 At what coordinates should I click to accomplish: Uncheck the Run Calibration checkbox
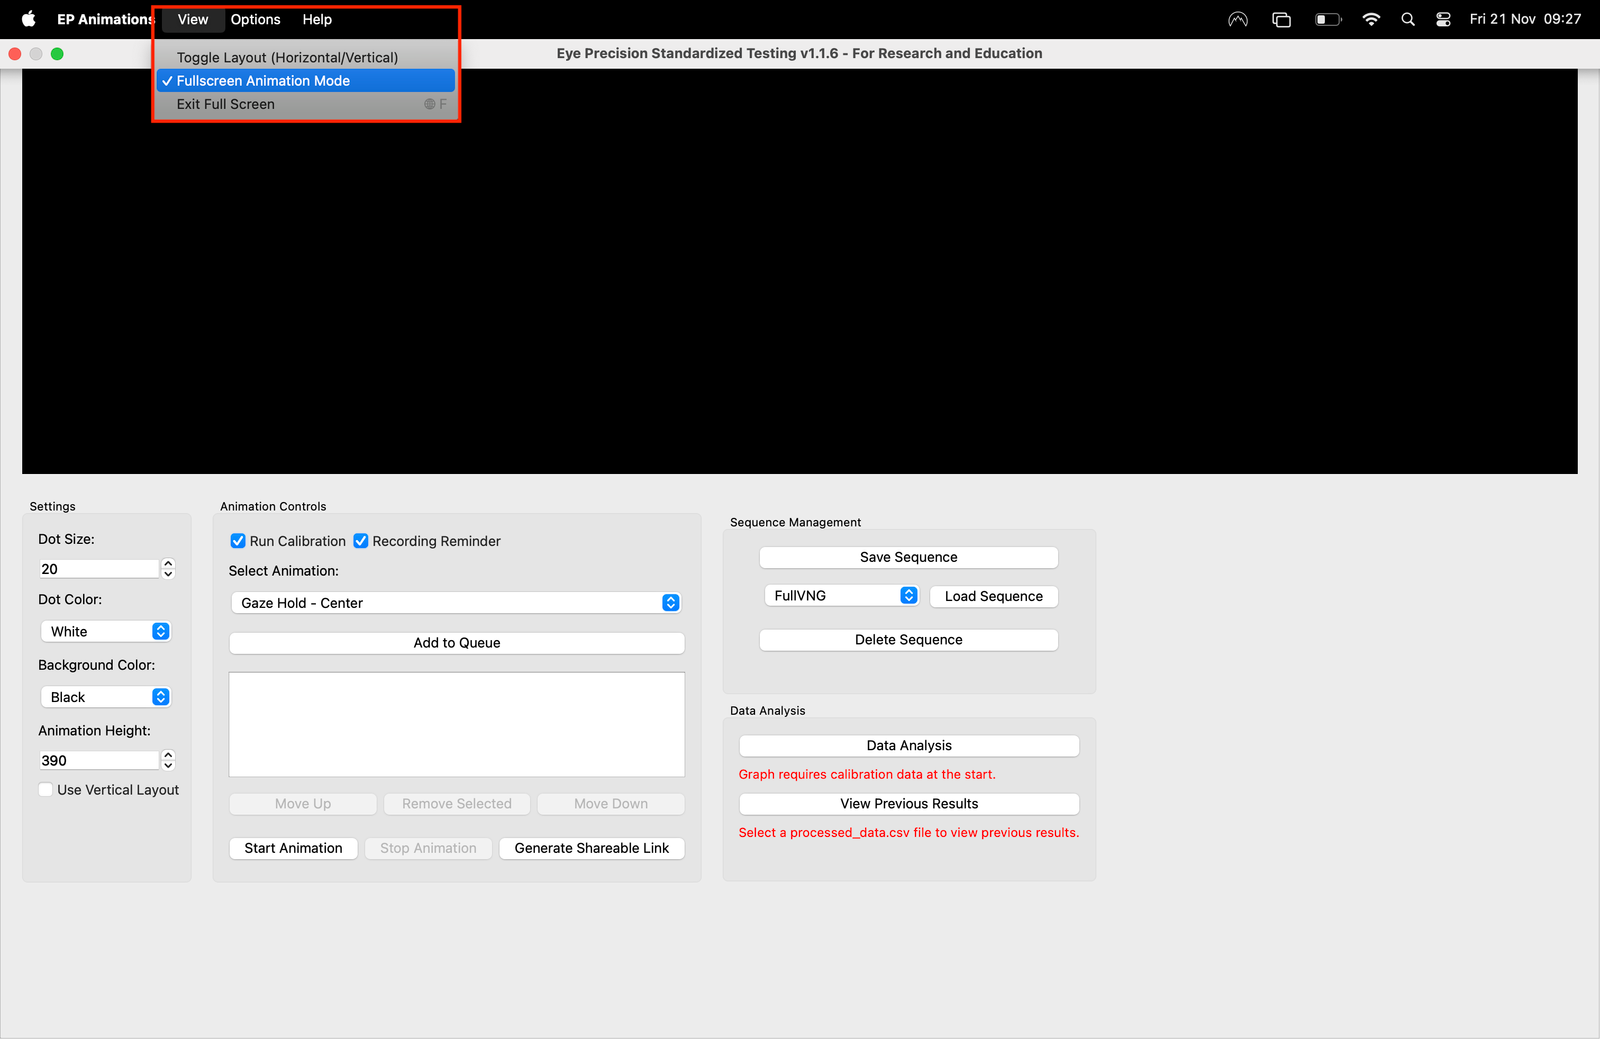pos(238,541)
